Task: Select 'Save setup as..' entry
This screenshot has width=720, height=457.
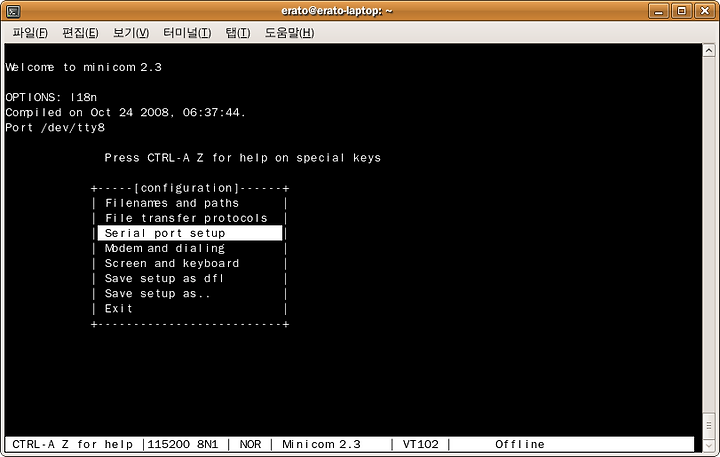Action: (158, 293)
